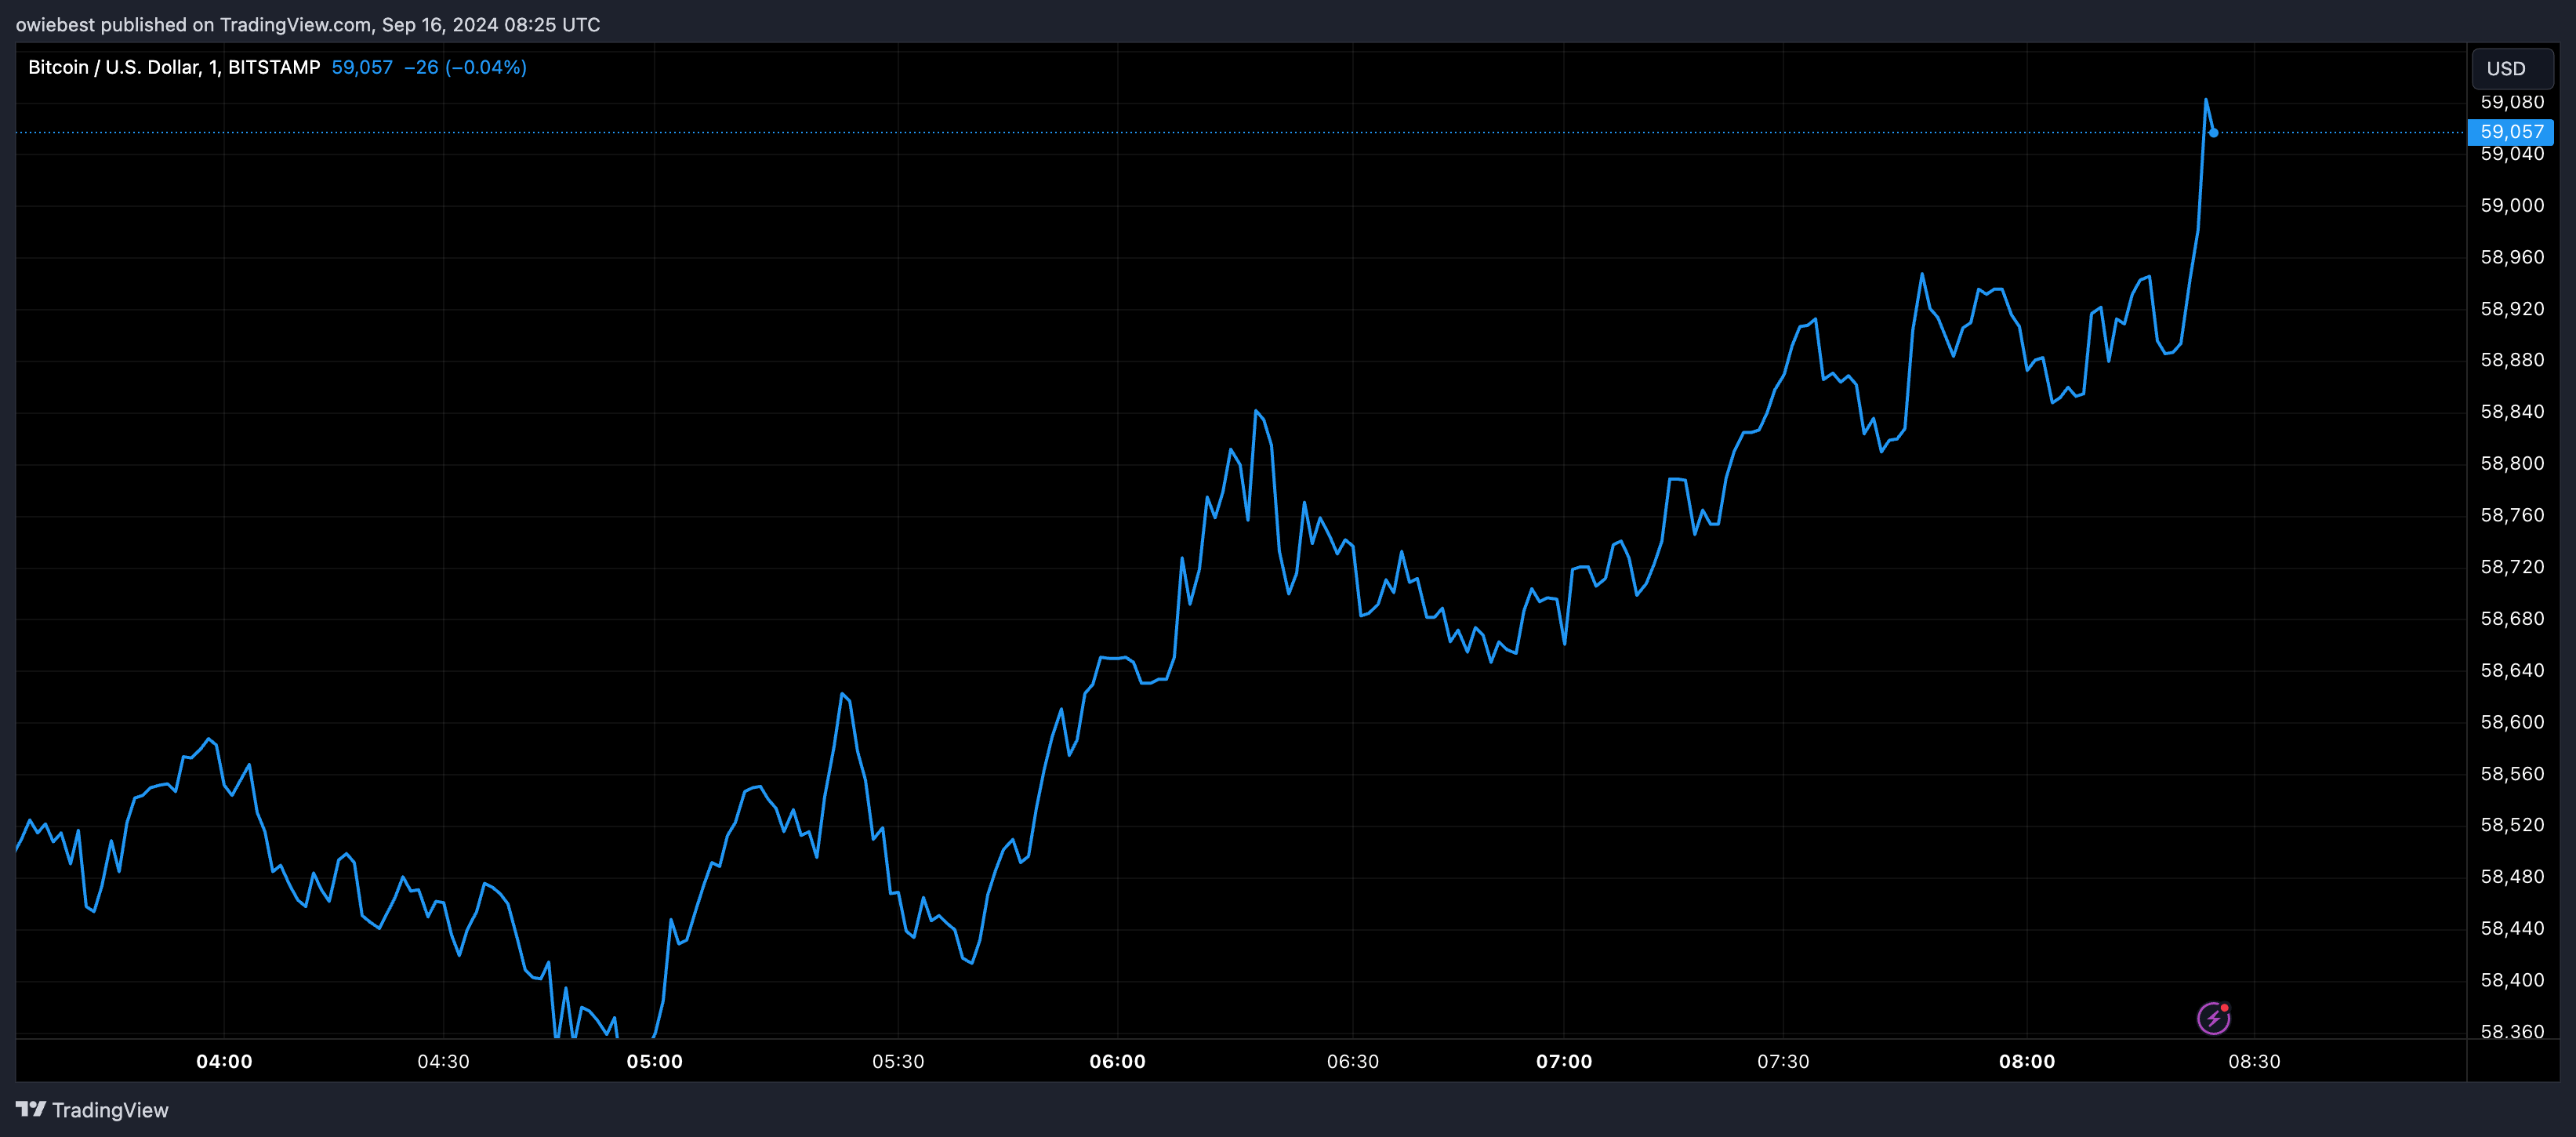Viewport: 2576px width, 1137px height.
Task: Select the 07:00 time axis label
Action: coord(1564,1061)
